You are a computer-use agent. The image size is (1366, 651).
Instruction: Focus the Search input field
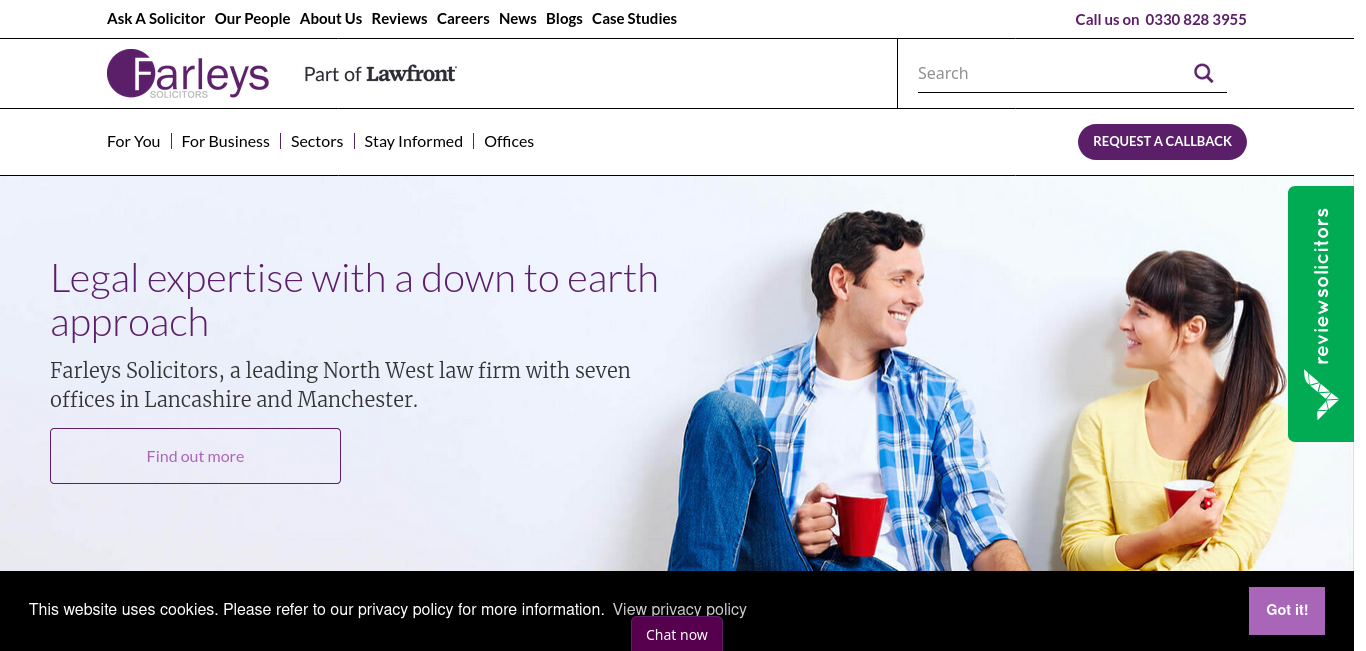click(1050, 73)
